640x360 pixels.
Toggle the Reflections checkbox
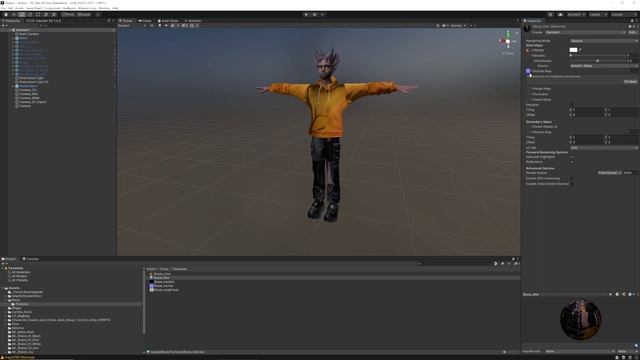571,162
